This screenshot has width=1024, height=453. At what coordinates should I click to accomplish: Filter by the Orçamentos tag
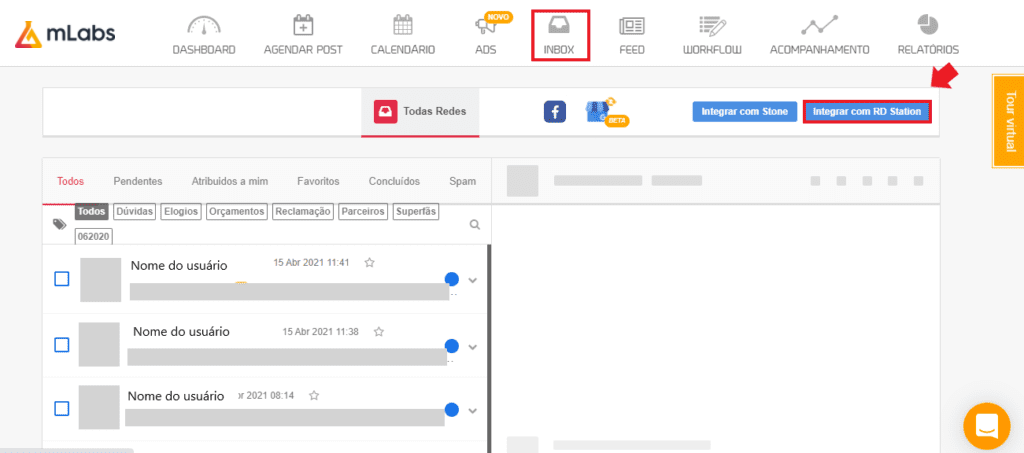[x=237, y=211]
